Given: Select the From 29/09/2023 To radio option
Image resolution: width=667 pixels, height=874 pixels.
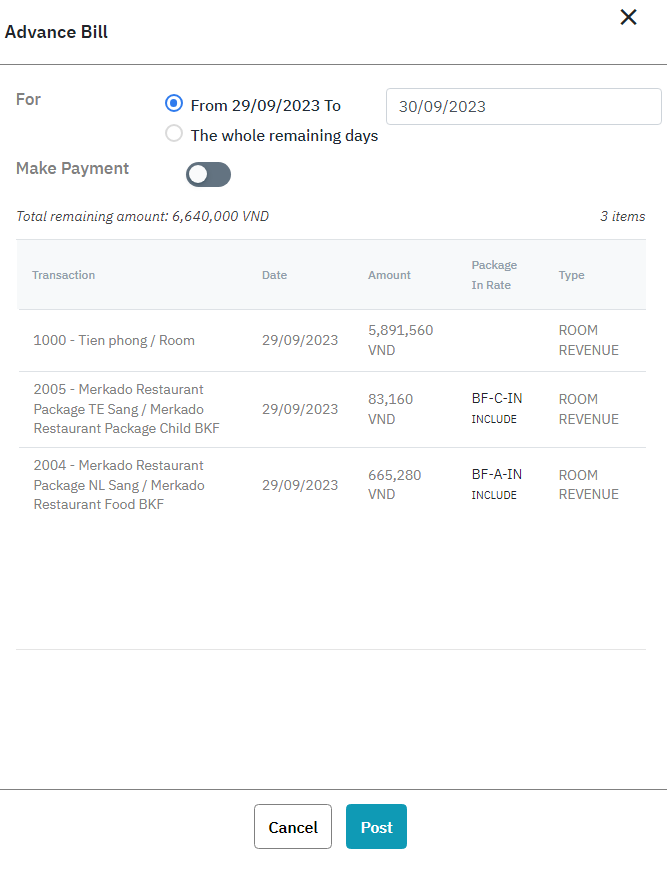Looking at the screenshot, I should click(175, 104).
